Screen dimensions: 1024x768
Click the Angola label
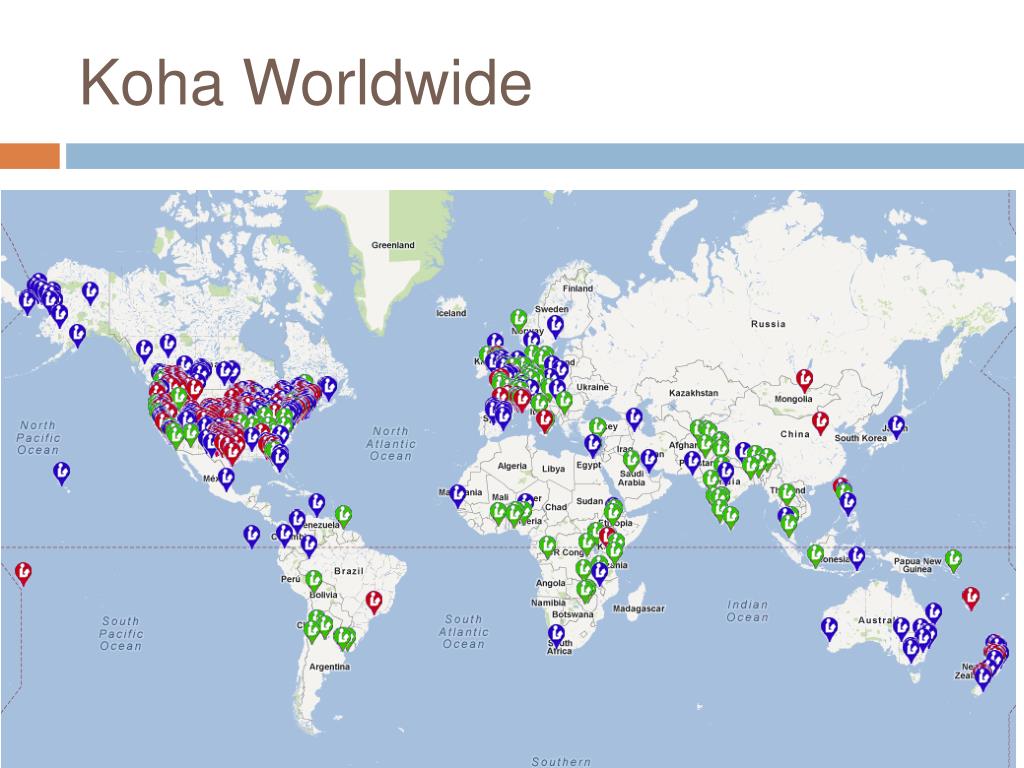click(x=551, y=583)
